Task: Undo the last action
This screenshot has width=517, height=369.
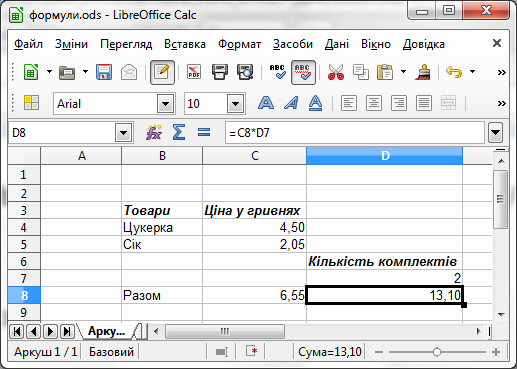Action: pos(454,72)
